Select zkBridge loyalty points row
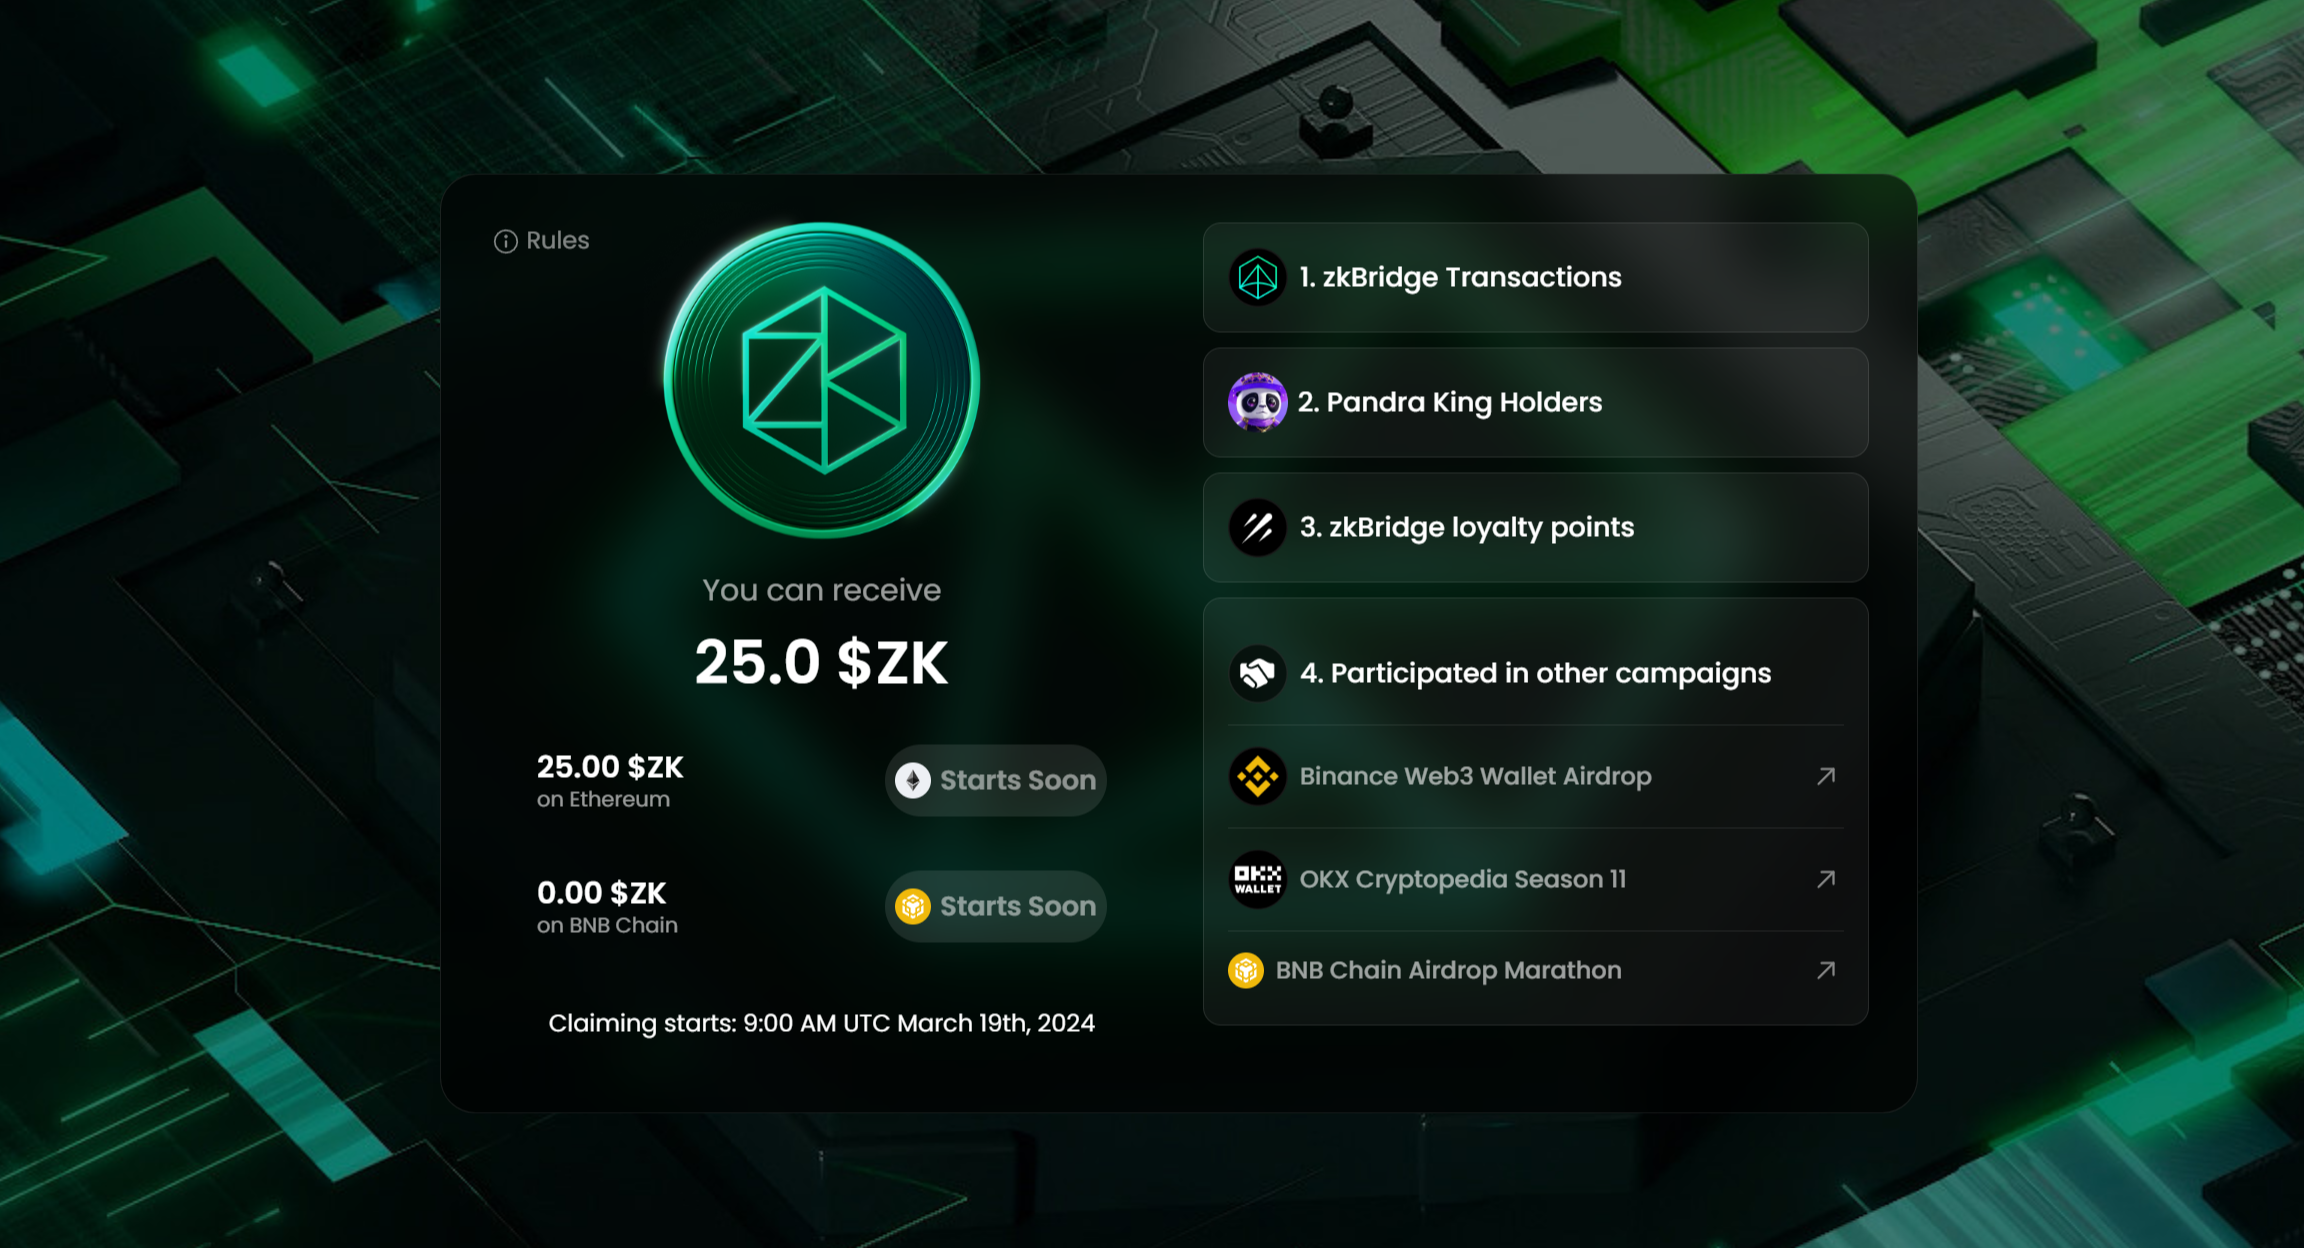2304x1248 pixels. (1535, 527)
